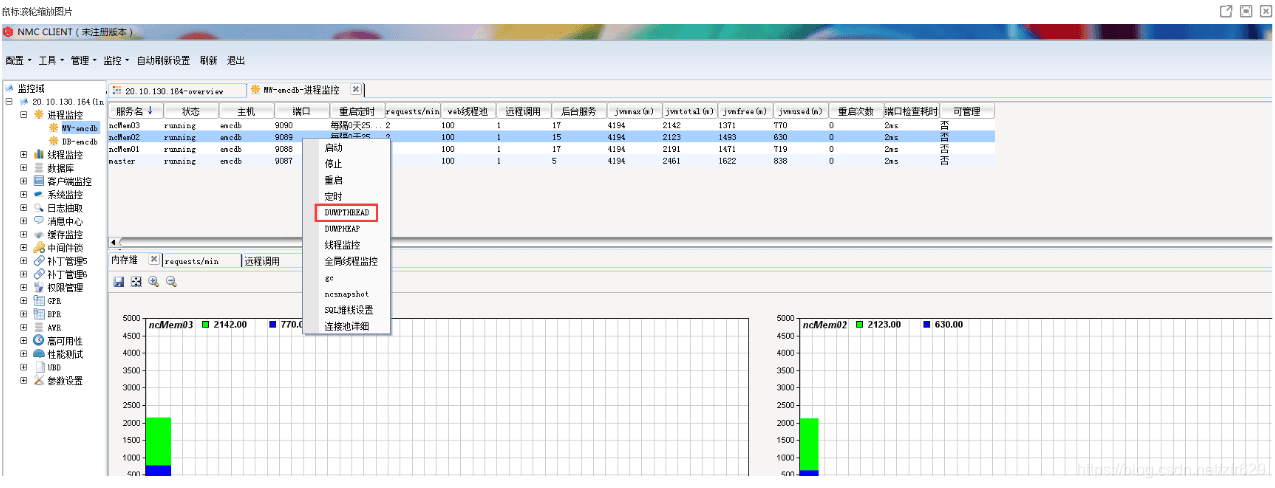Expand the 系统监控 tree node
The image size is (1275, 488).
click(24, 194)
